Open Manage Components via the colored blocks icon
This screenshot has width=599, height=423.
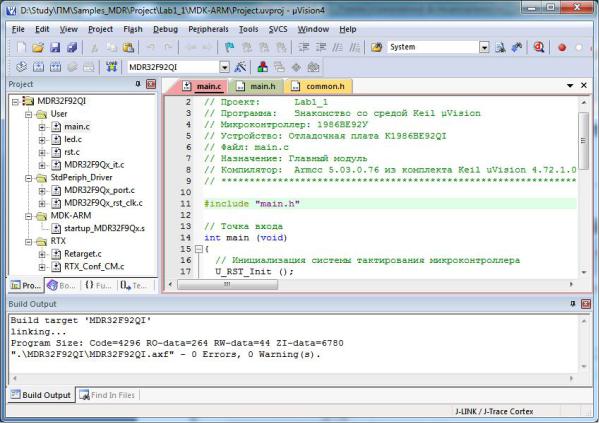[262, 67]
